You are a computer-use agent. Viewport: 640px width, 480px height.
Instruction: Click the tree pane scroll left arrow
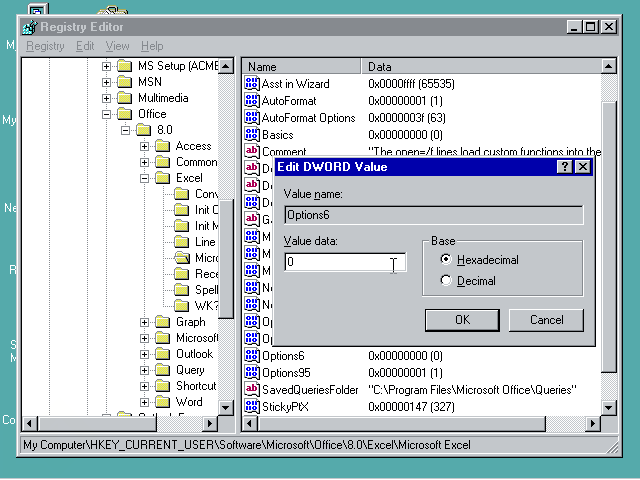coord(29,424)
